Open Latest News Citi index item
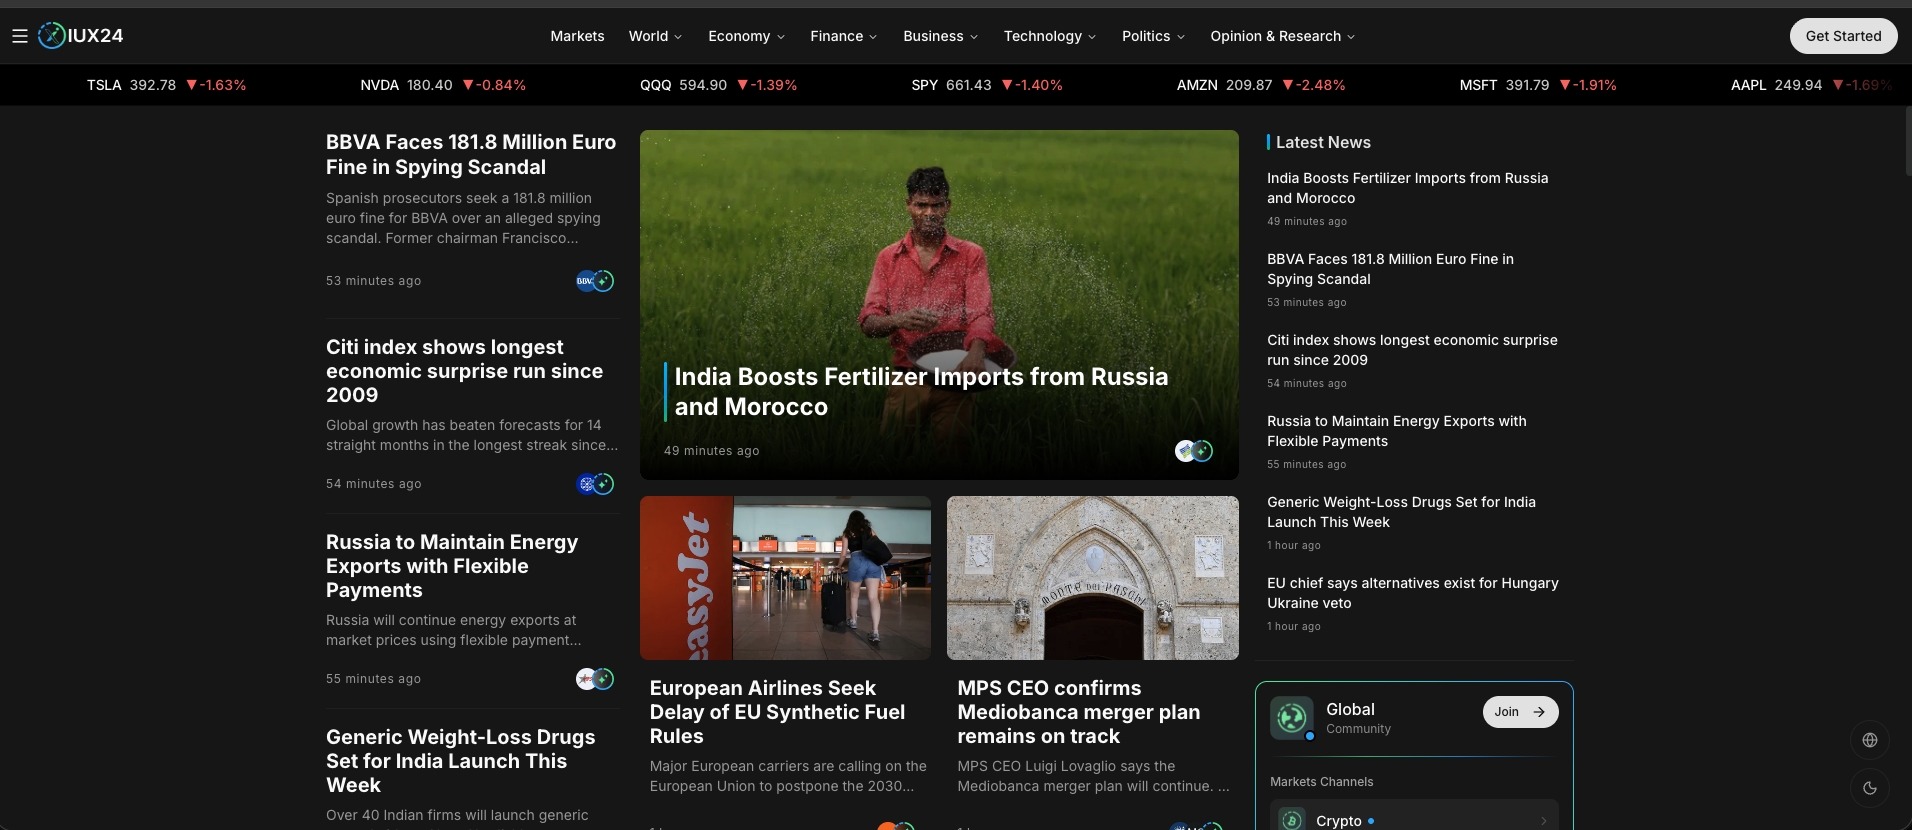 [1412, 350]
